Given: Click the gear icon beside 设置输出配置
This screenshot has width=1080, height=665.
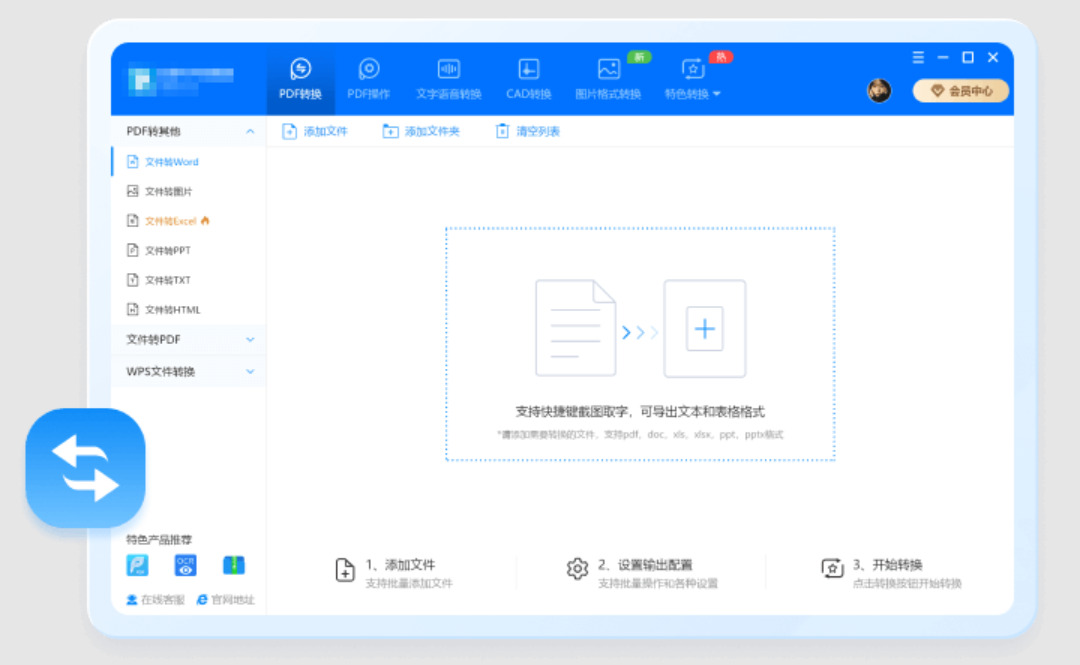Looking at the screenshot, I should [577, 569].
